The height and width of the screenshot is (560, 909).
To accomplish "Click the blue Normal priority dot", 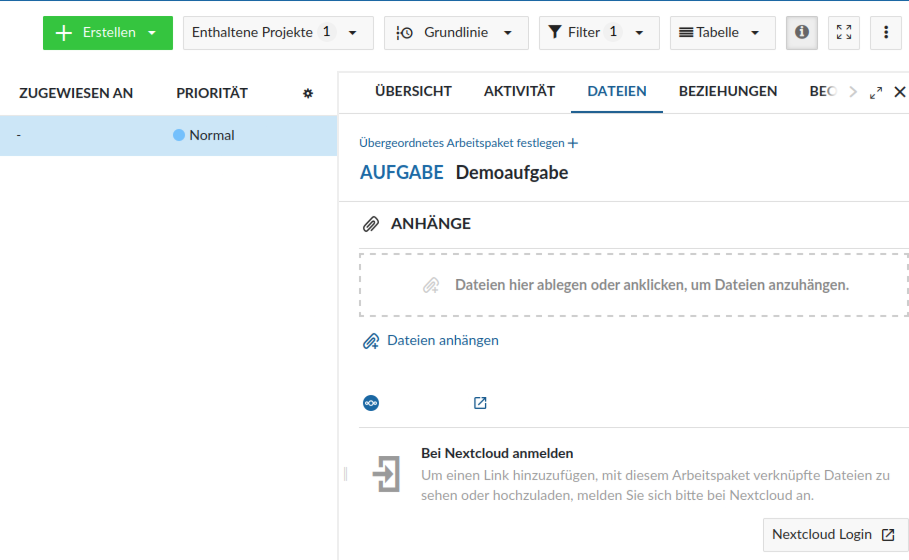I will [179, 135].
